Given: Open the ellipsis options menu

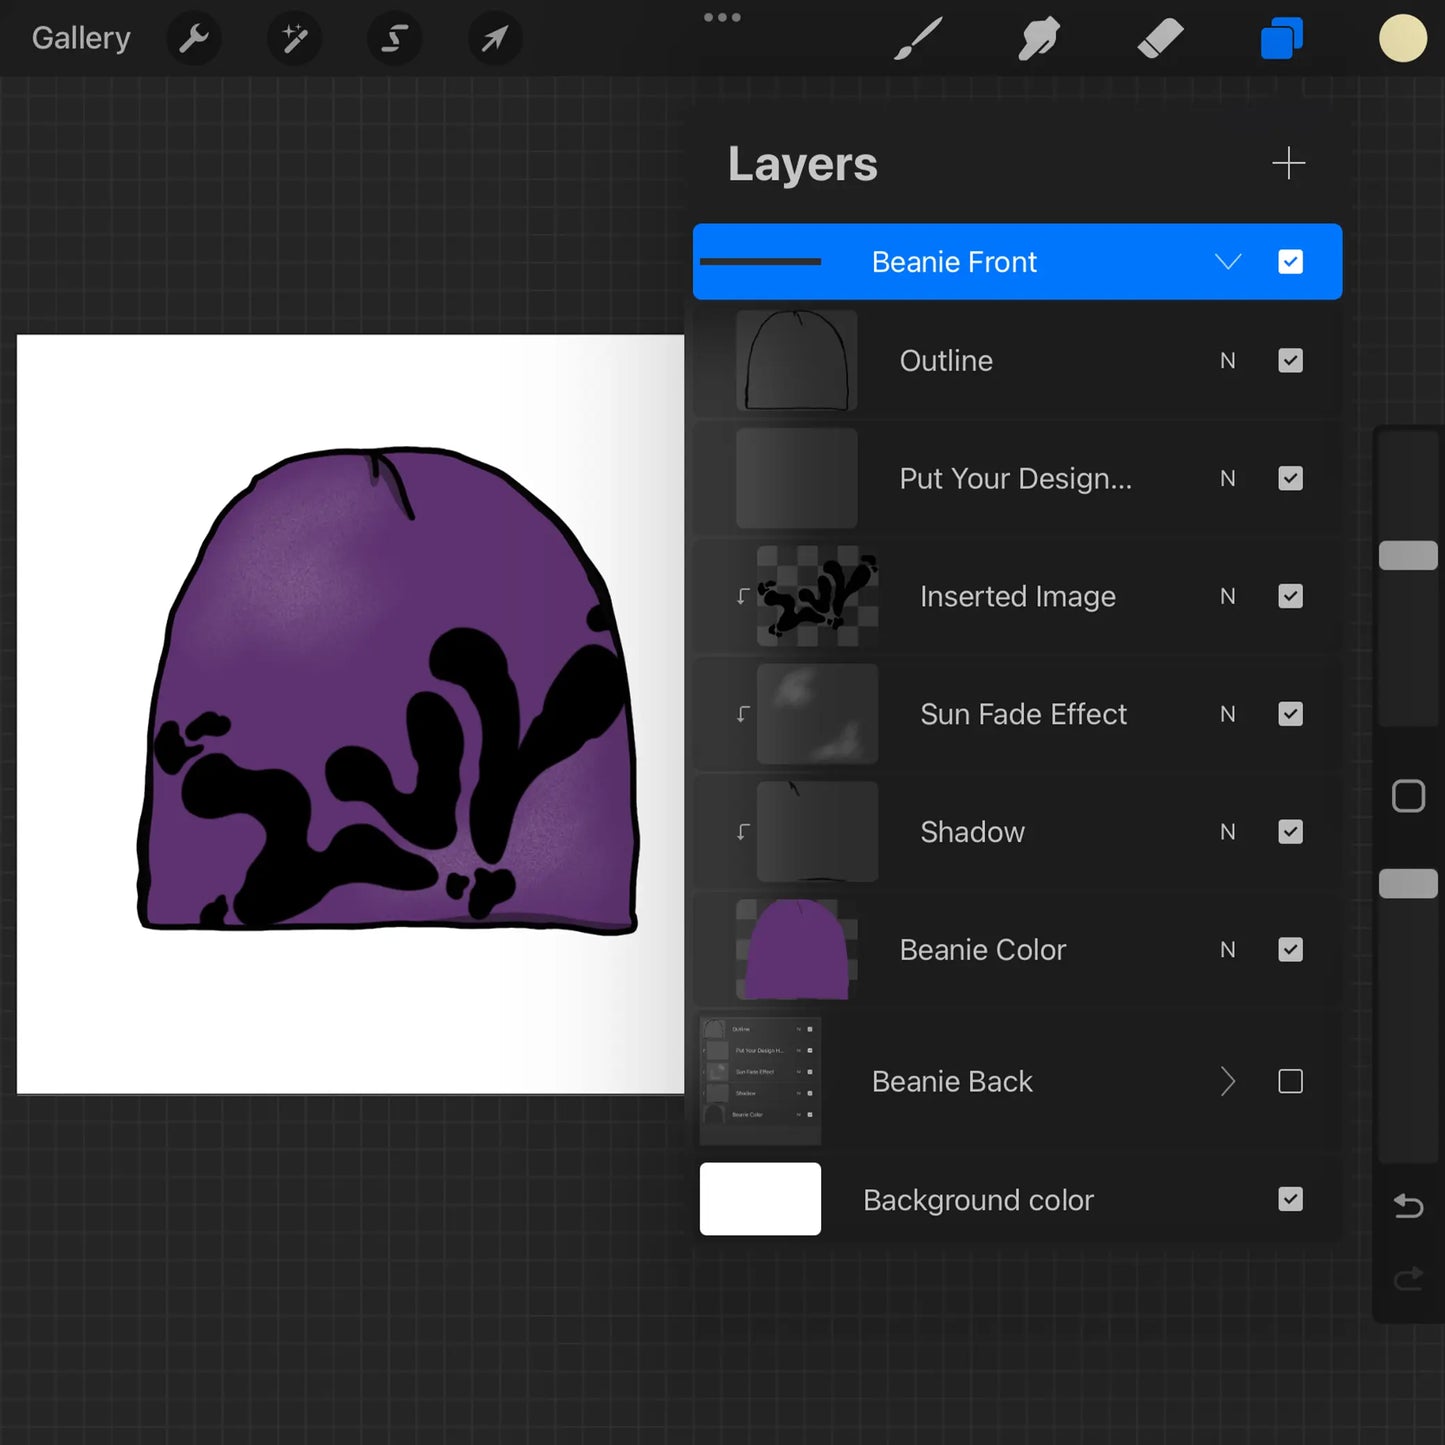Looking at the screenshot, I should click(x=722, y=16).
